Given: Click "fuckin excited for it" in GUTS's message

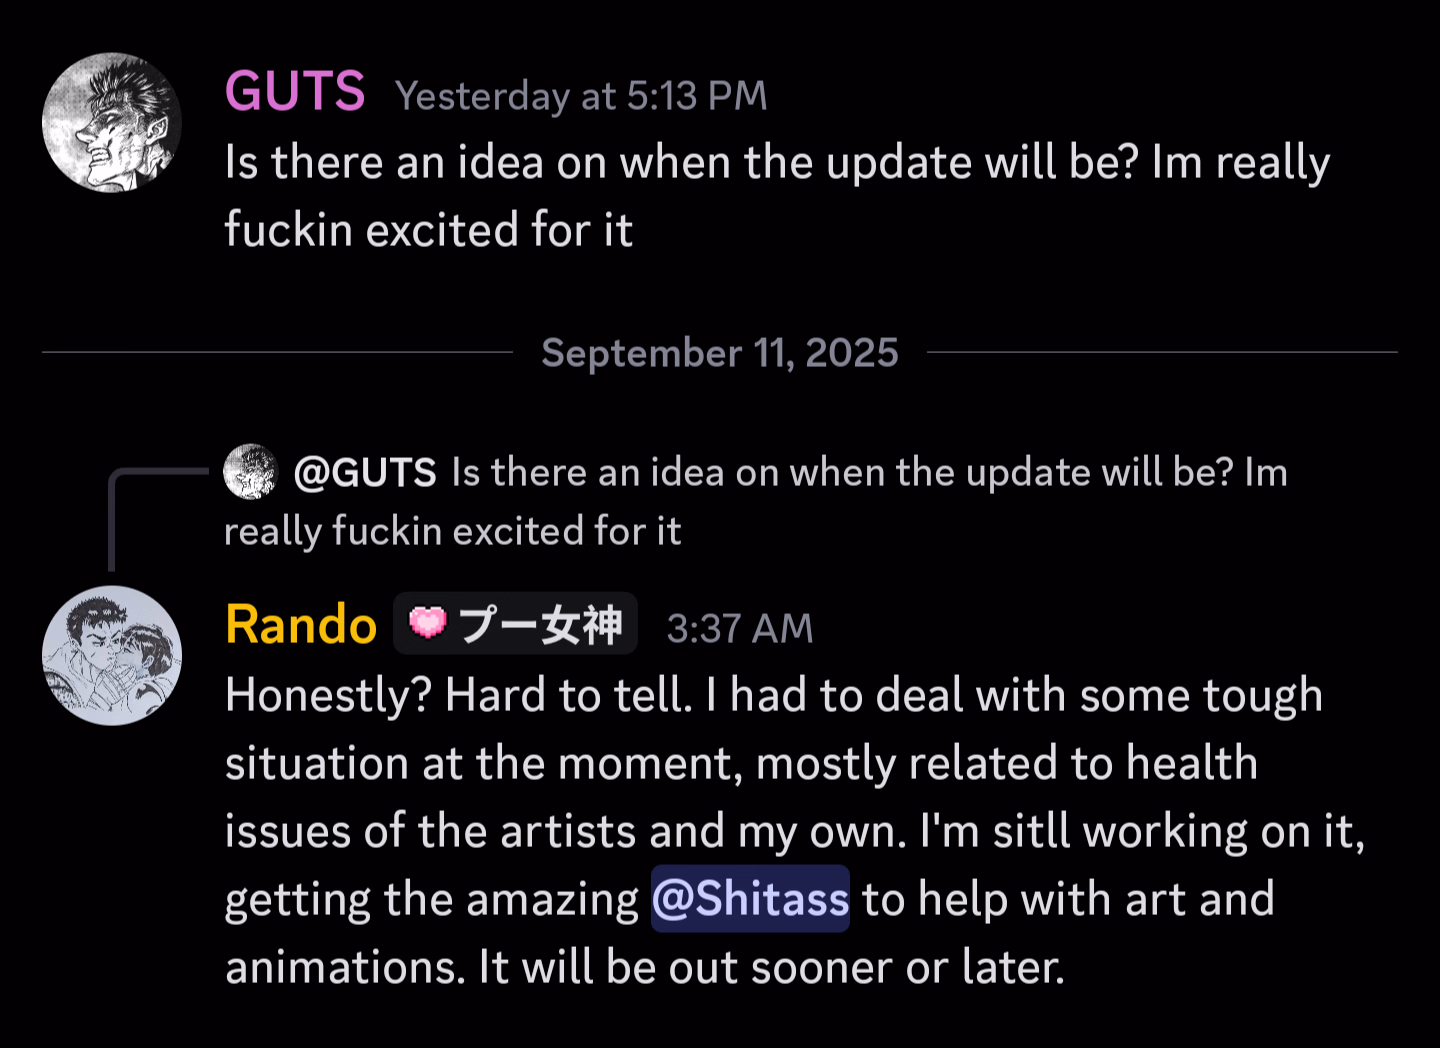Looking at the screenshot, I should pyautogui.click(x=429, y=230).
